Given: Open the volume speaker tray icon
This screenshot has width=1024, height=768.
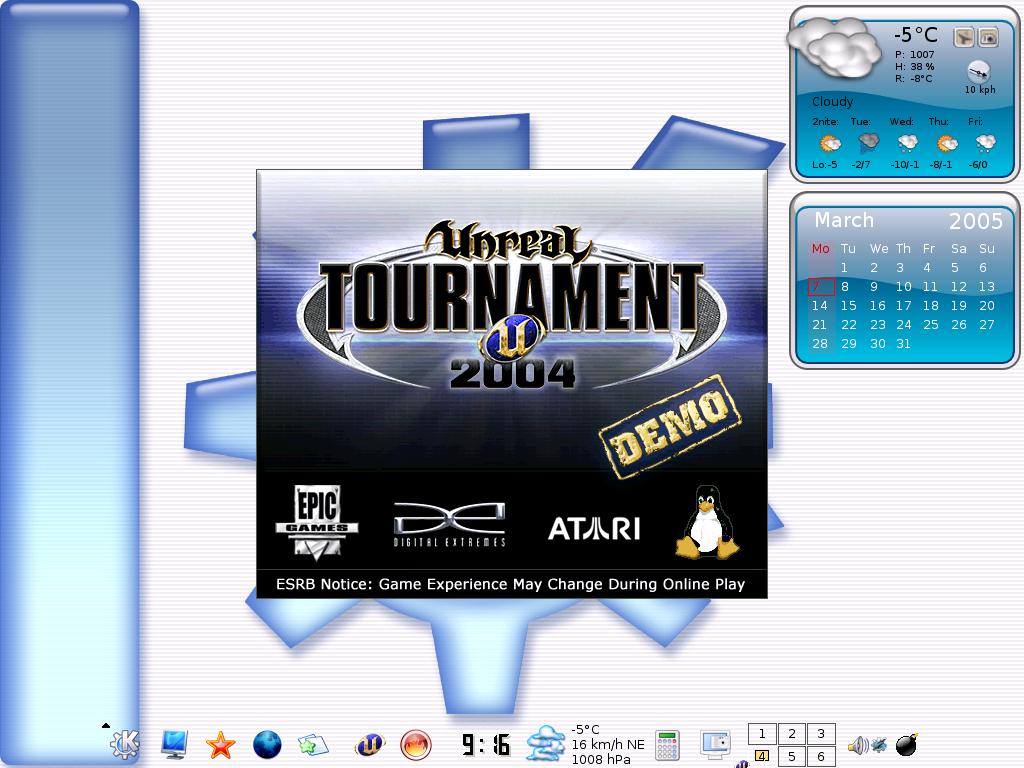Looking at the screenshot, I should pyautogui.click(x=857, y=745).
